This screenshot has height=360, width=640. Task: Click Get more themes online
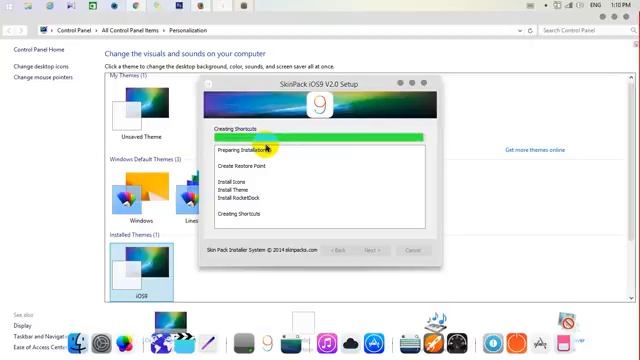(535, 150)
